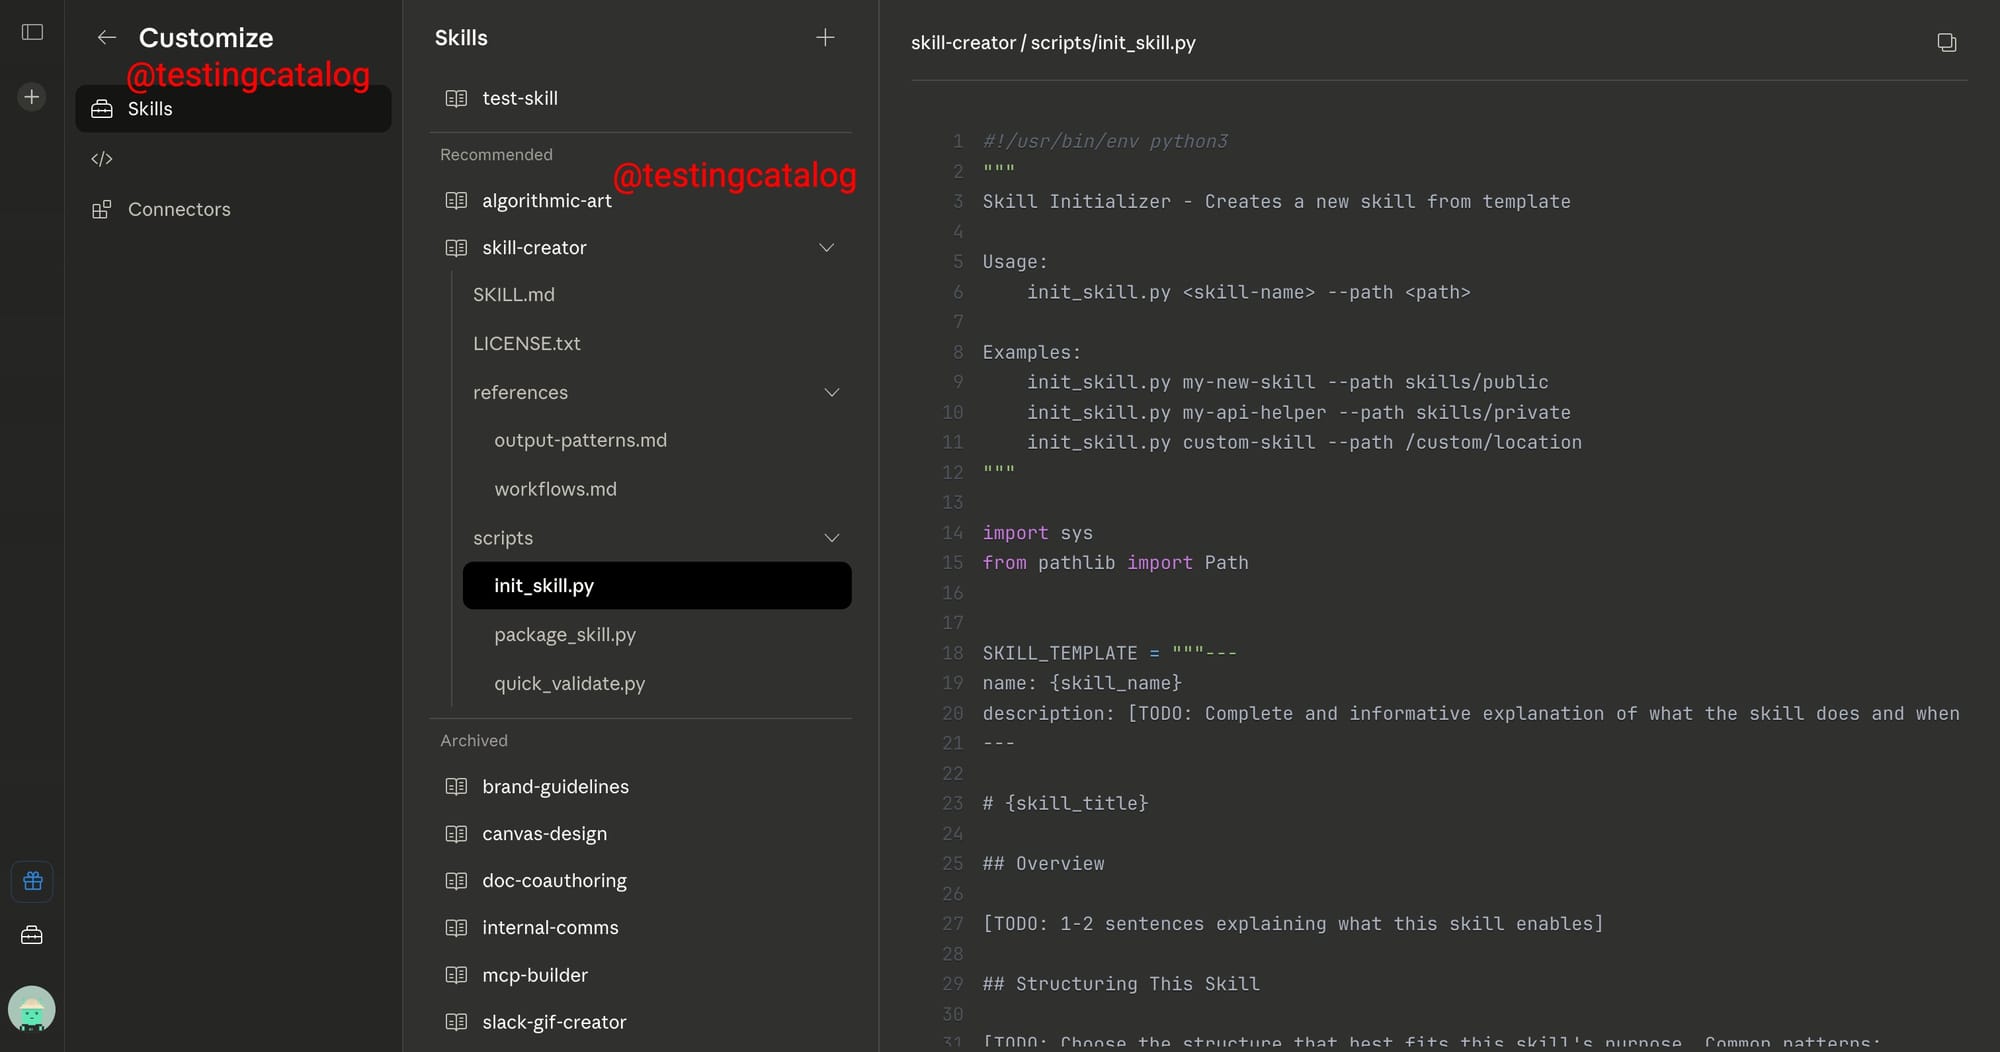Collapse the scripts folder
This screenshot has height=1052, width=2000.
click(x=831, y=538)
